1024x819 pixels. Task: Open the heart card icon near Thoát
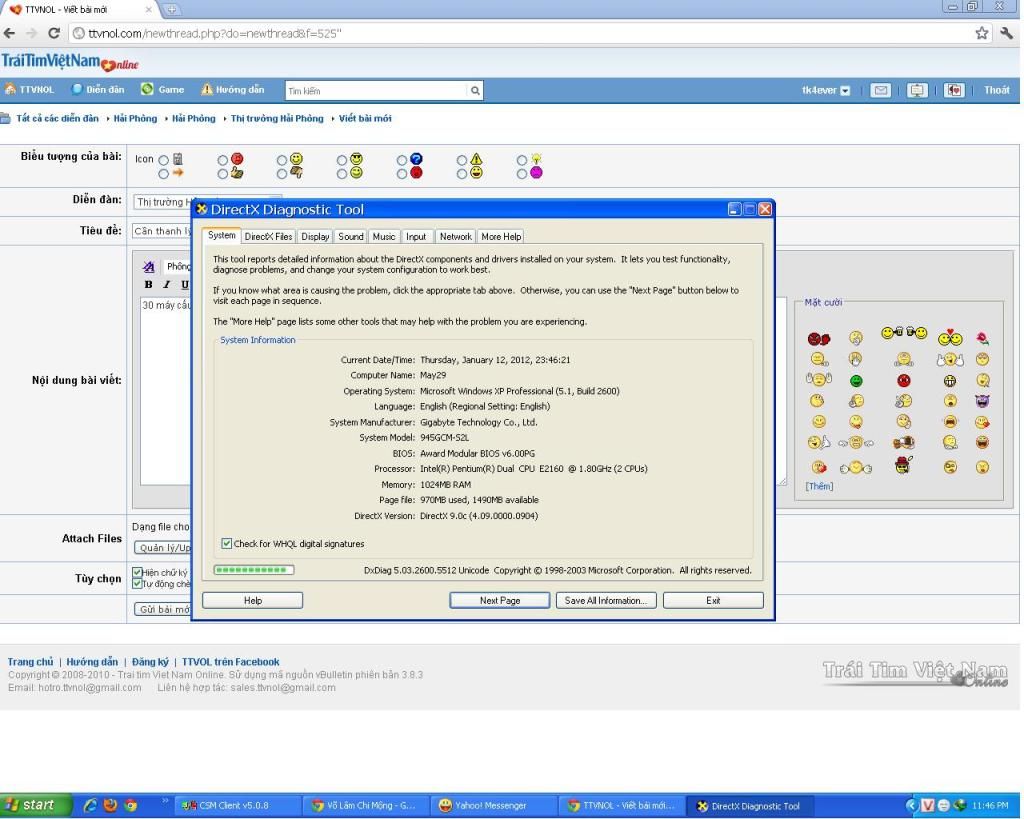[x=953, y=90]
